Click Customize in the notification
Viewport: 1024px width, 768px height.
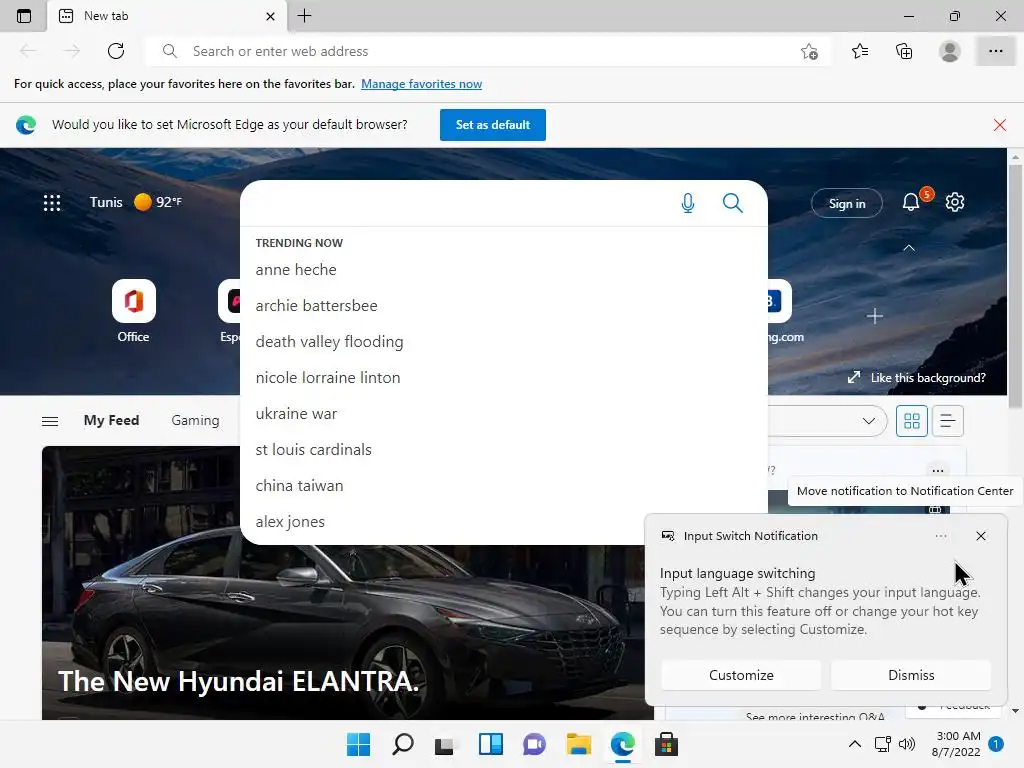[x=741, y=675]
